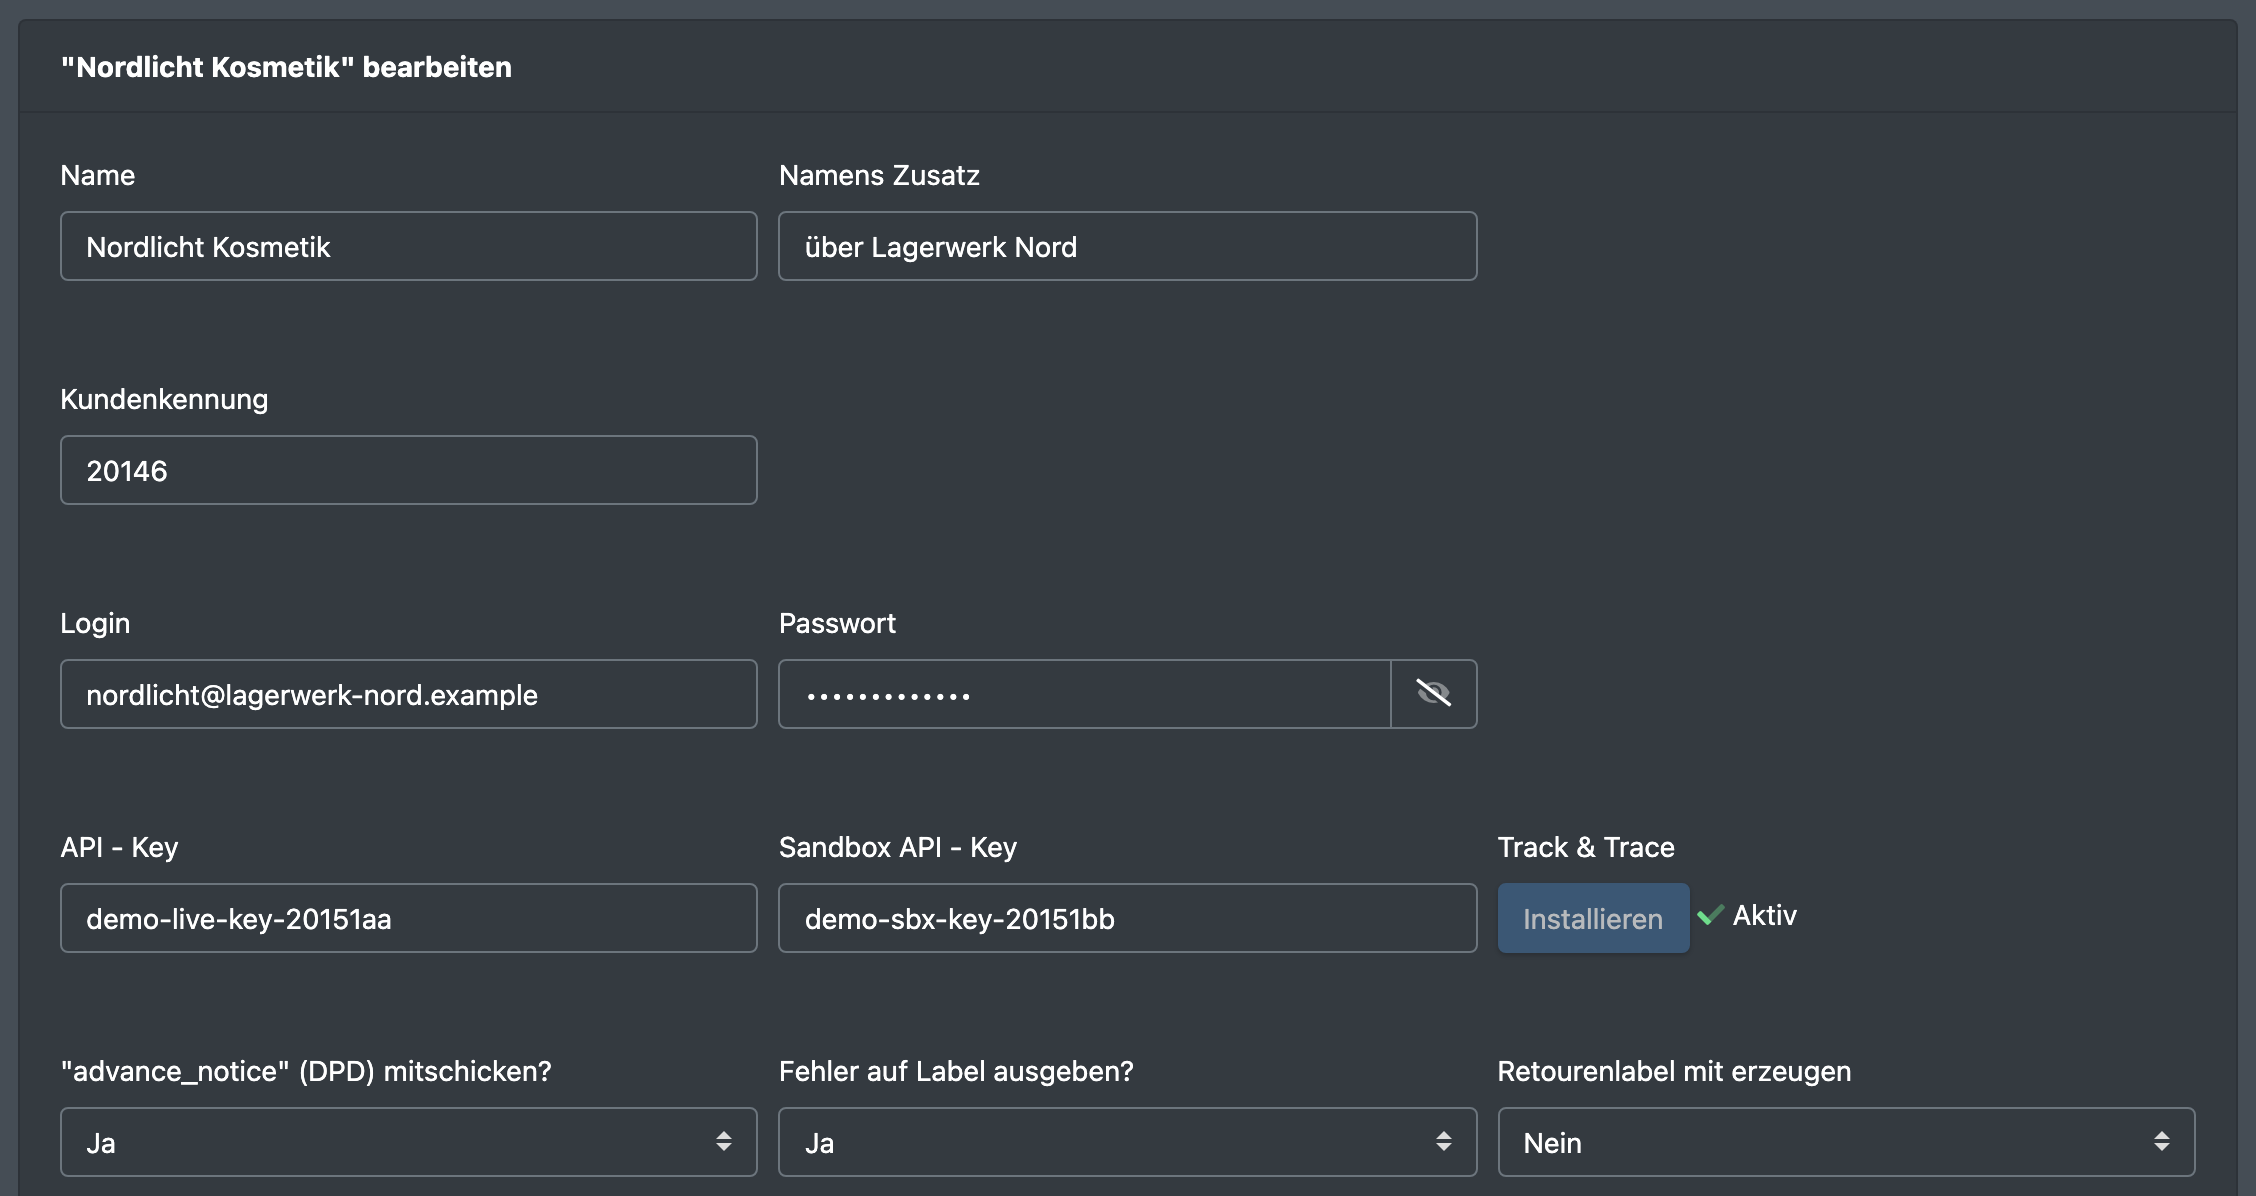Click the Aktiv status text

point(1764,915)
